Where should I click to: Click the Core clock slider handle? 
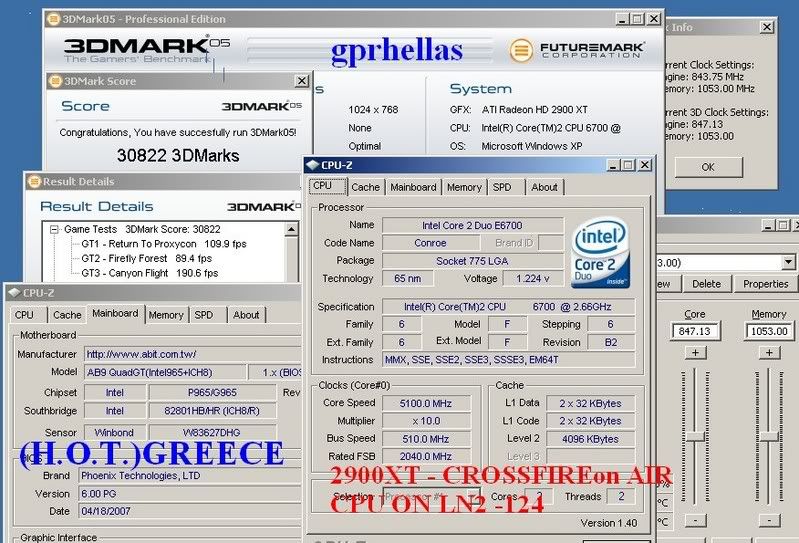click(x=695, y=437)
